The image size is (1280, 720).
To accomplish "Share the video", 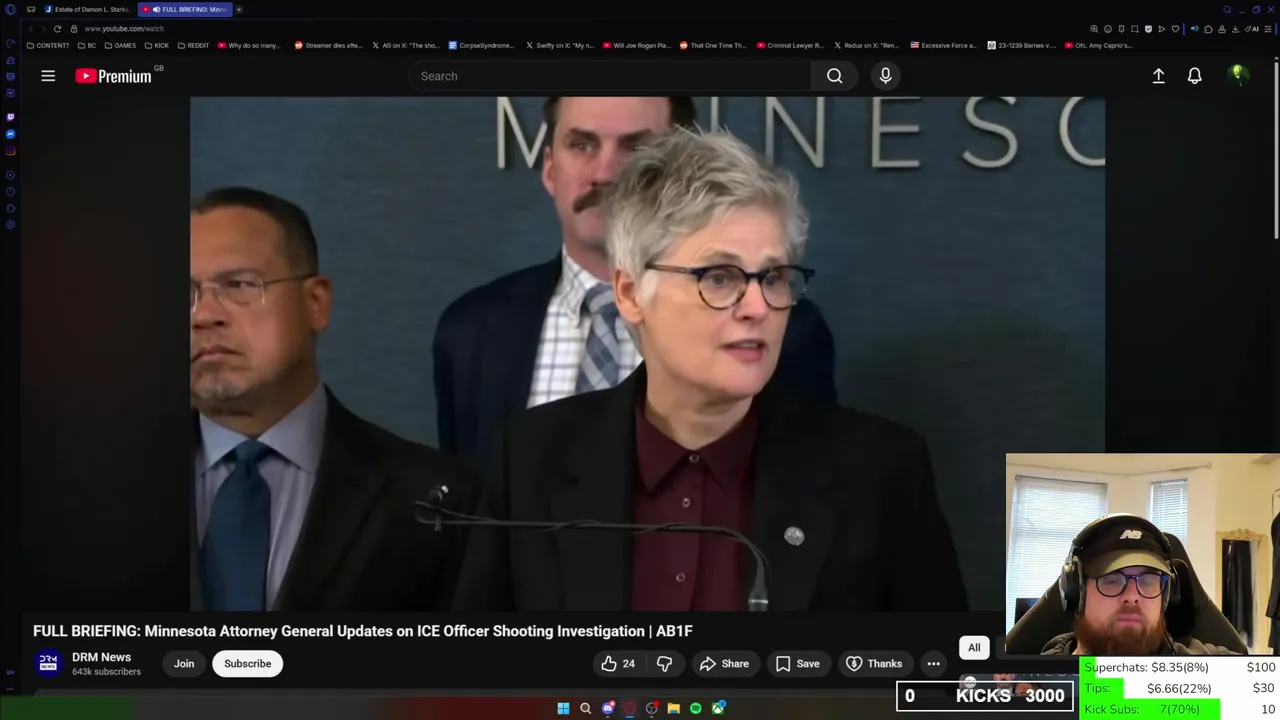I will point(724,664).
